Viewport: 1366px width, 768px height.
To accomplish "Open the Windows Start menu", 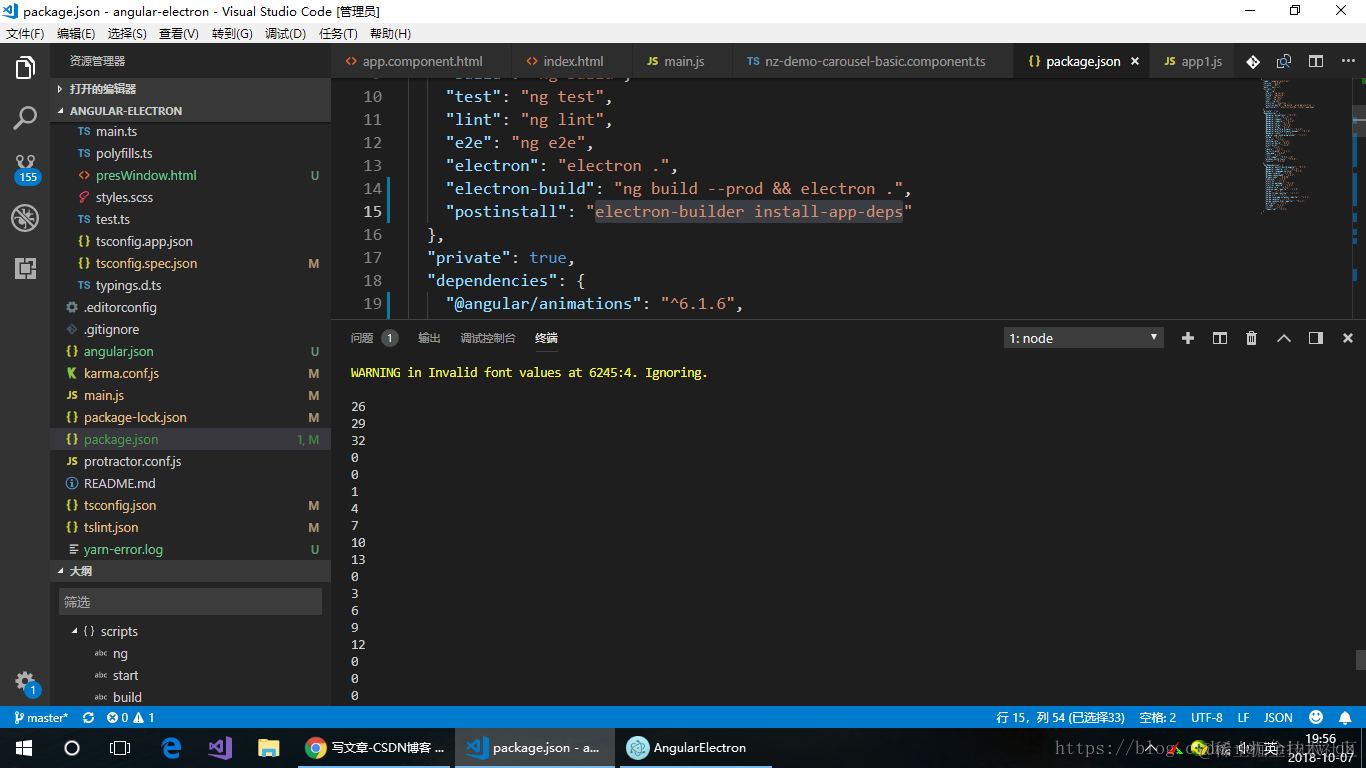I will (x=24, y=748).
